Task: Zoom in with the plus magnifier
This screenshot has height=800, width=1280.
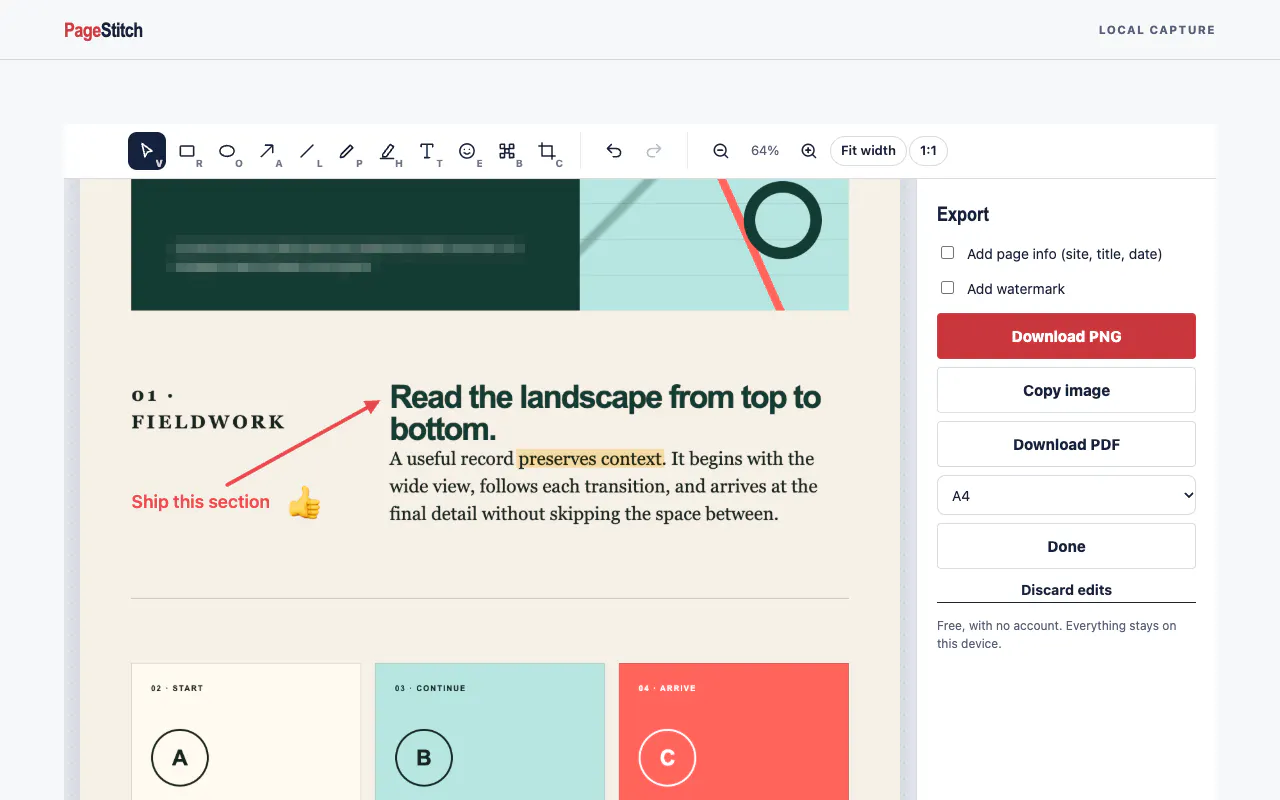Action: pyautogui.click(x=809, y=151)
